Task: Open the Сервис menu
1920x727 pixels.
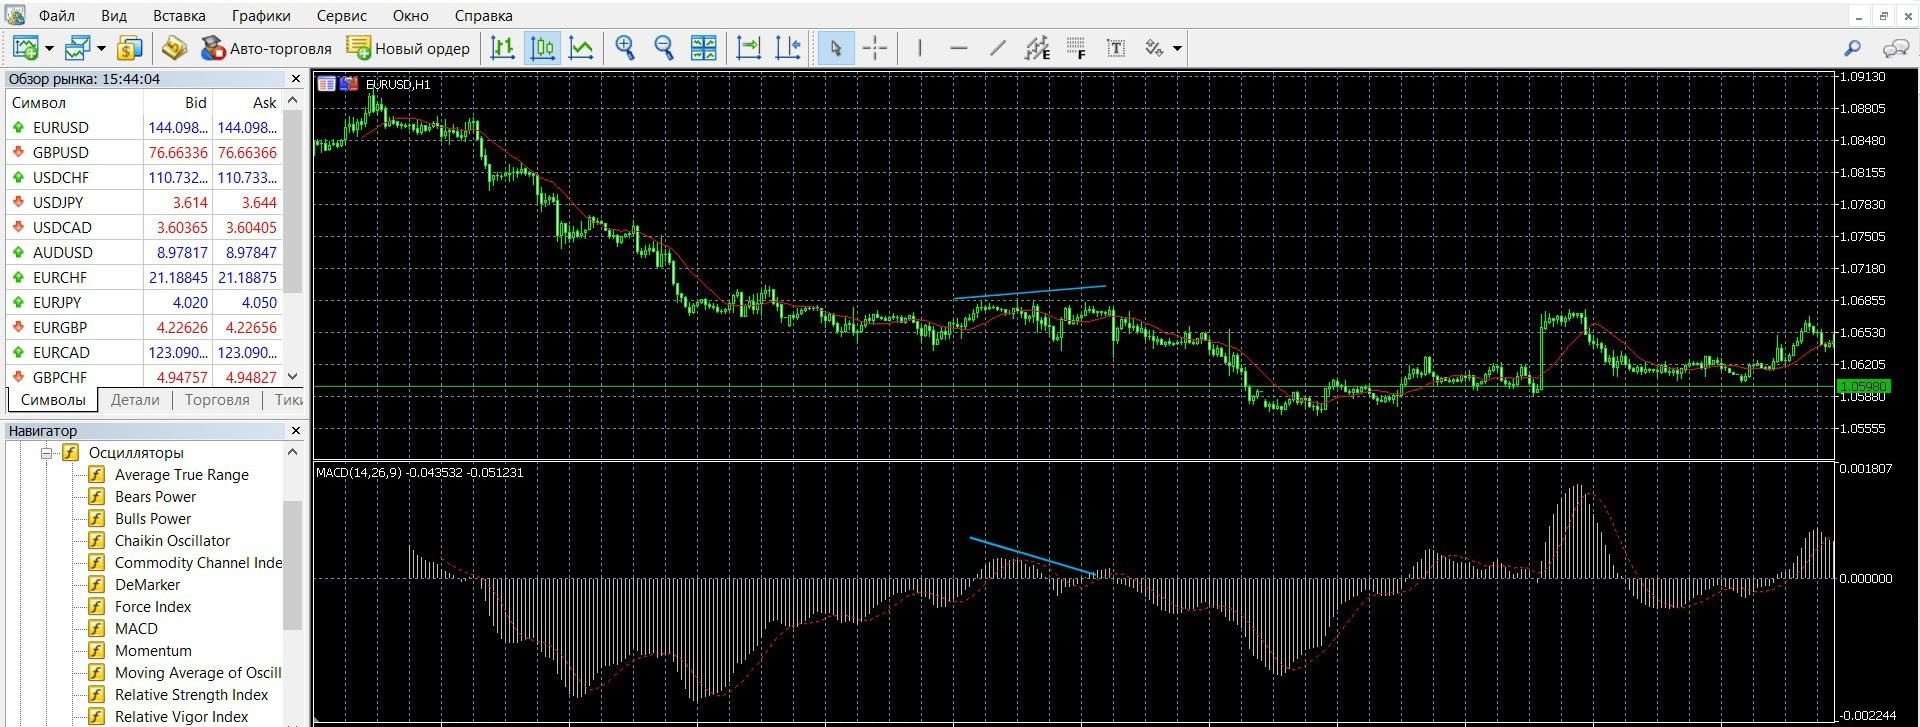Action: click(x=342, y=16)
